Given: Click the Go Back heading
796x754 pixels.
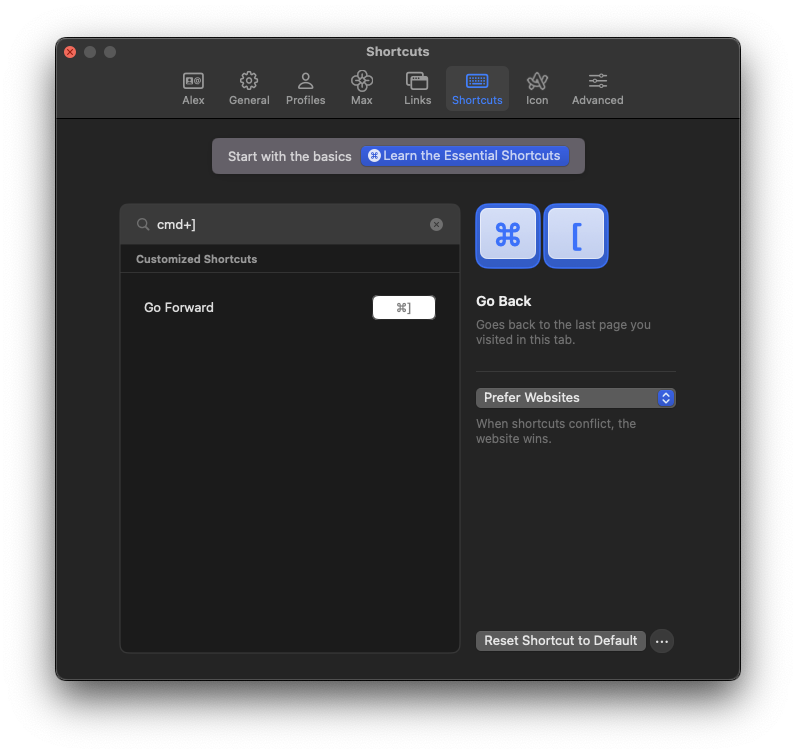Looking at the screenshot, I should pyautogui.click(x=503, y=301).
